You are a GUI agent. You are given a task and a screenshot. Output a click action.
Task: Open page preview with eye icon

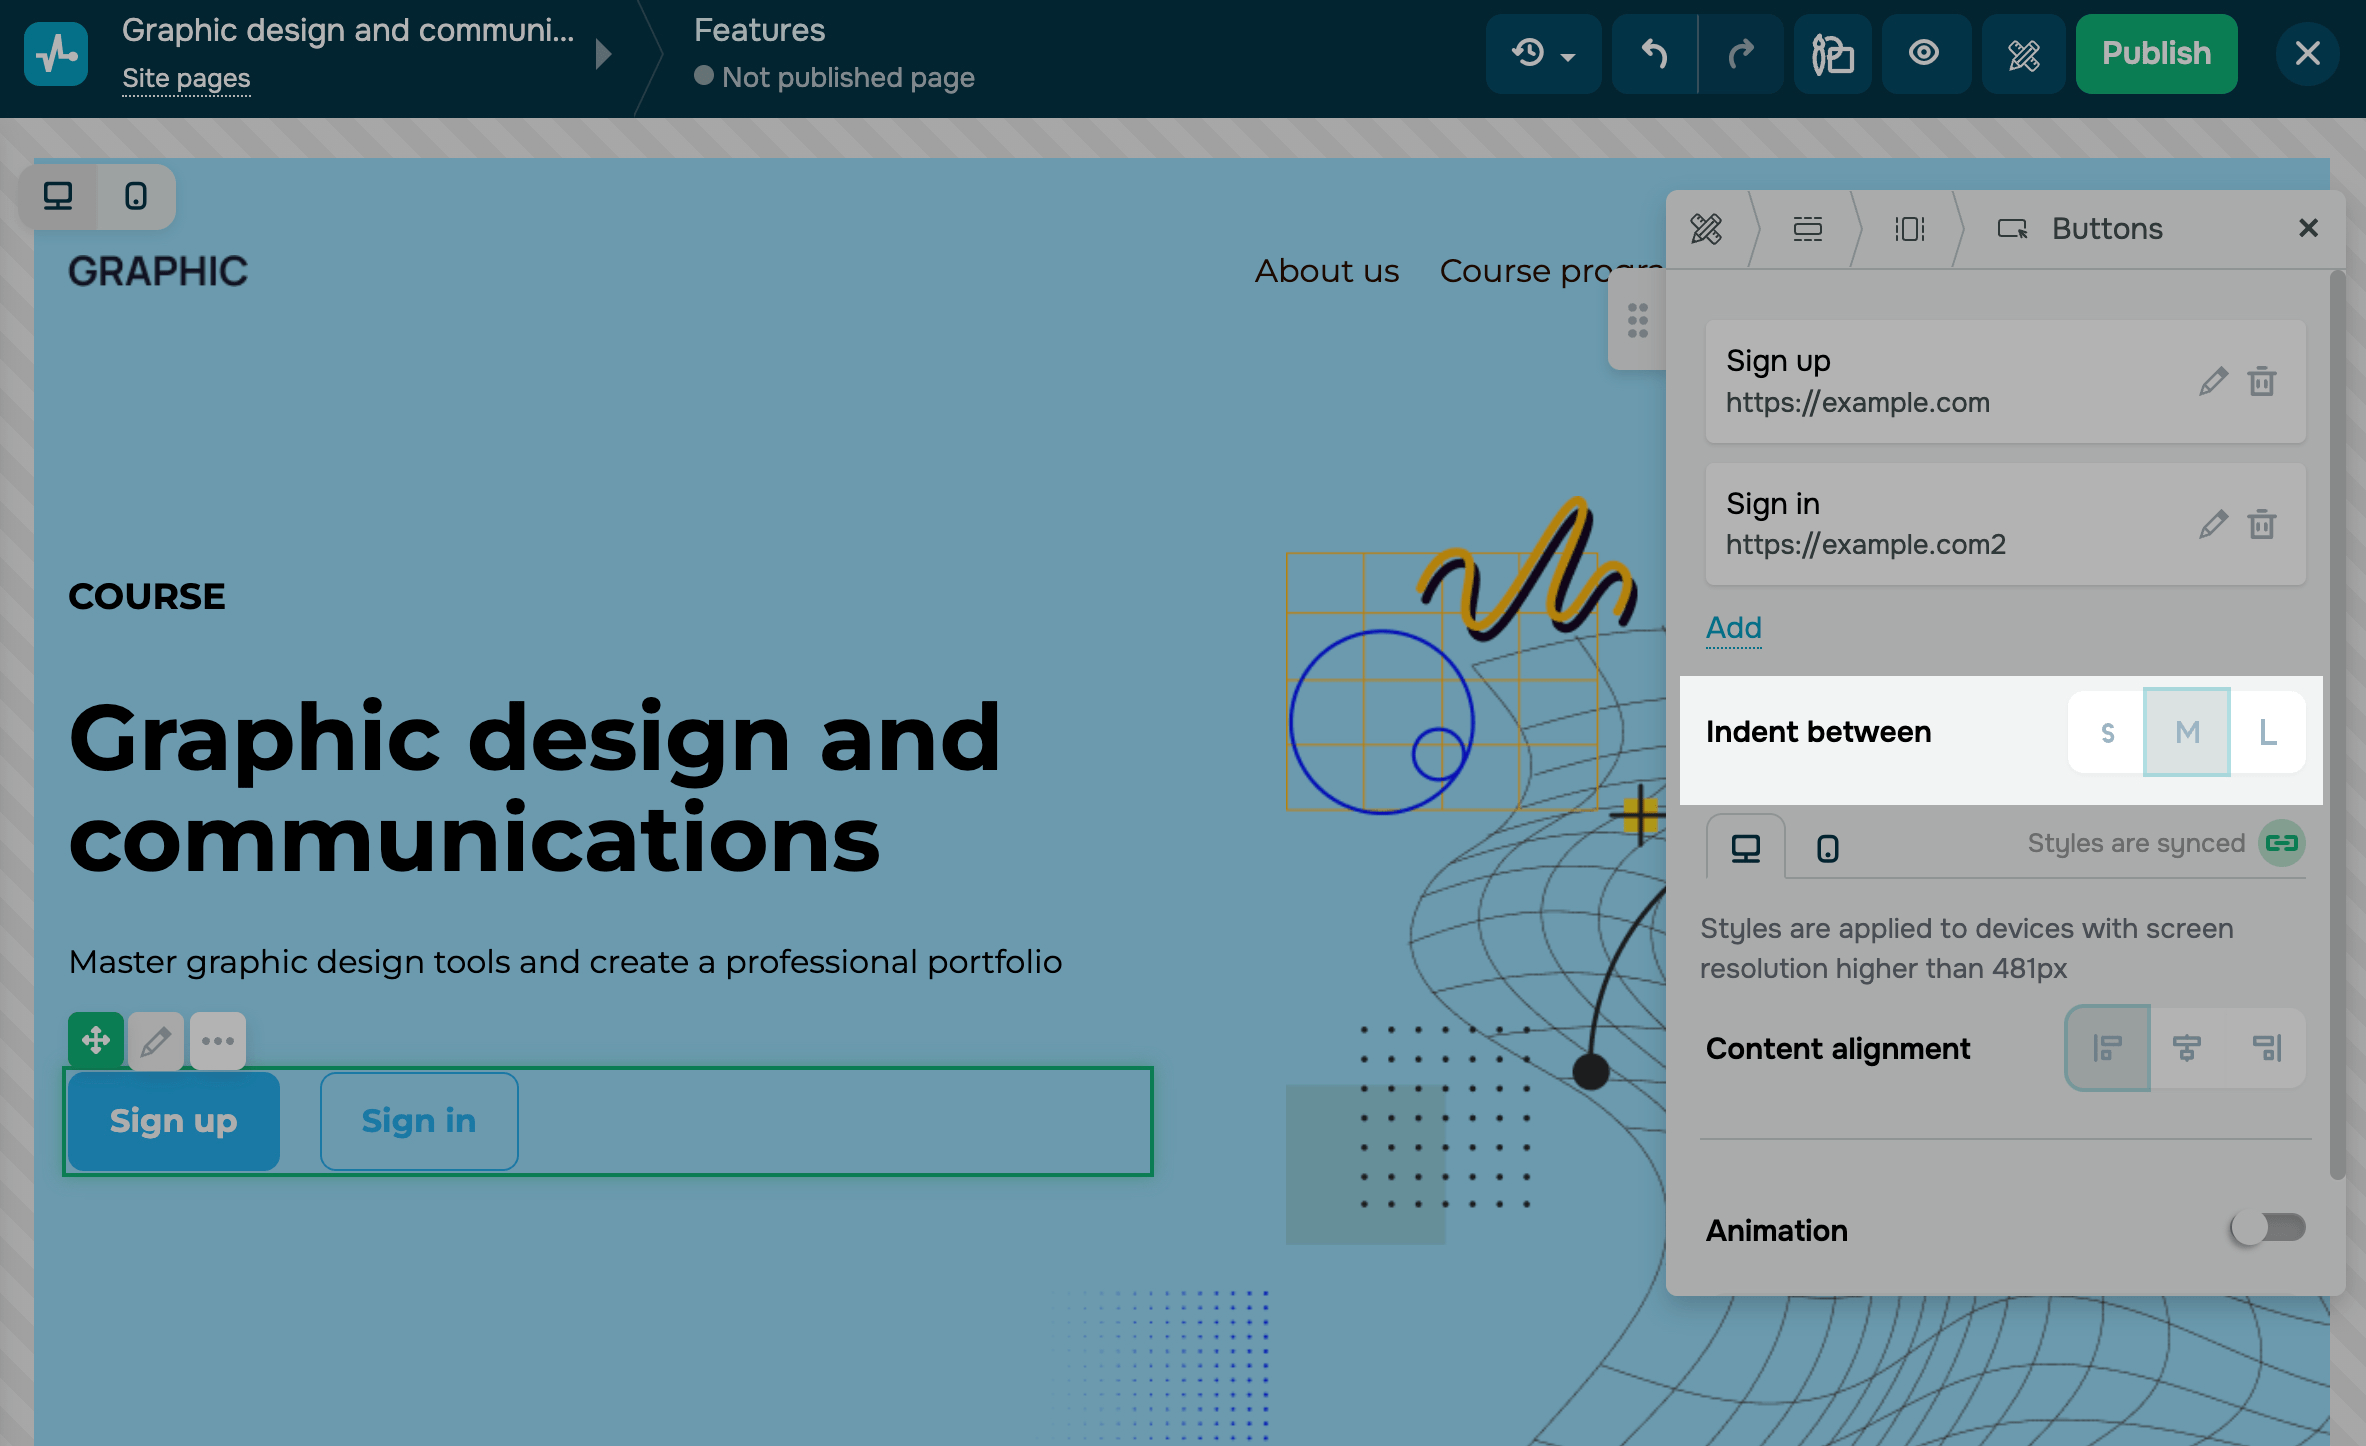[x=1924, y=54]
